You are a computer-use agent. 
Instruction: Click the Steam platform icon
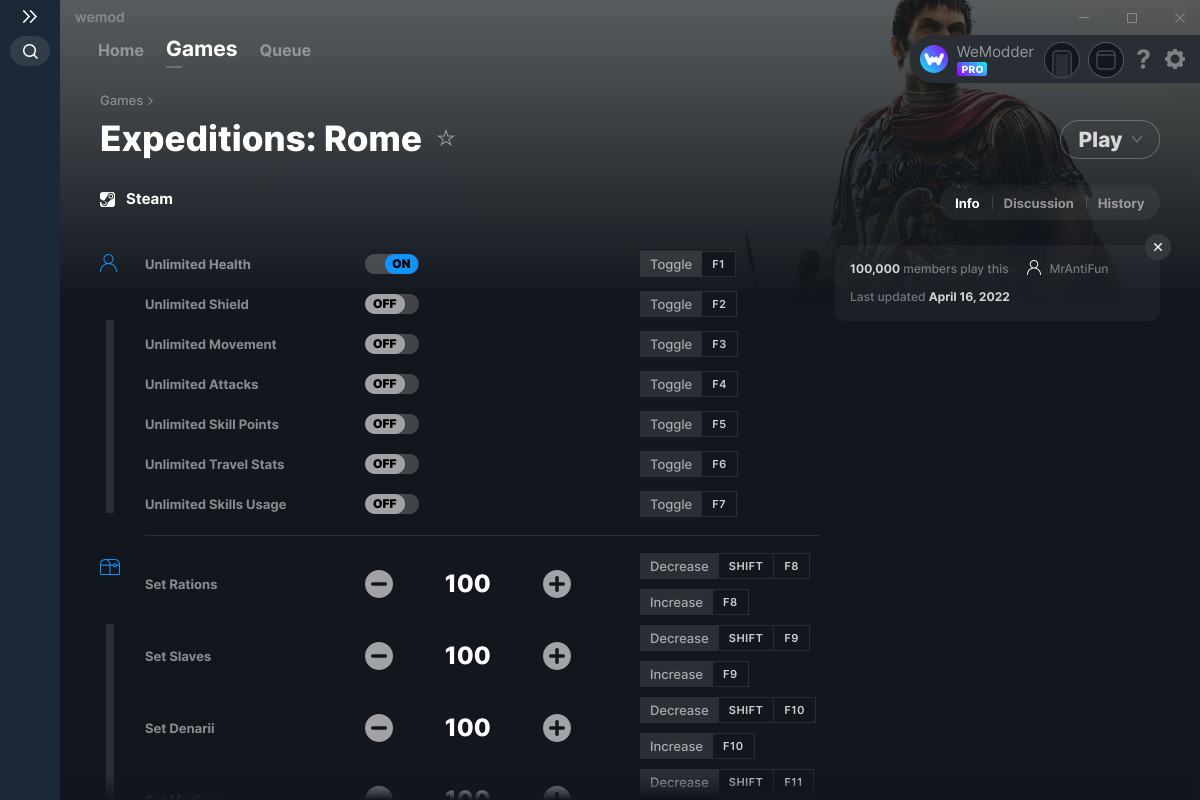[107, 198]
